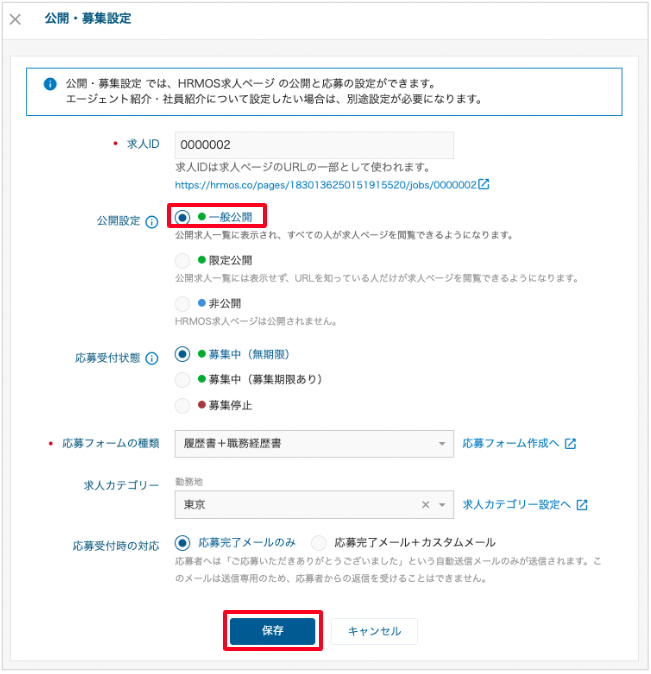Close the 公開・募集設定 dialog with X icon

15,19
